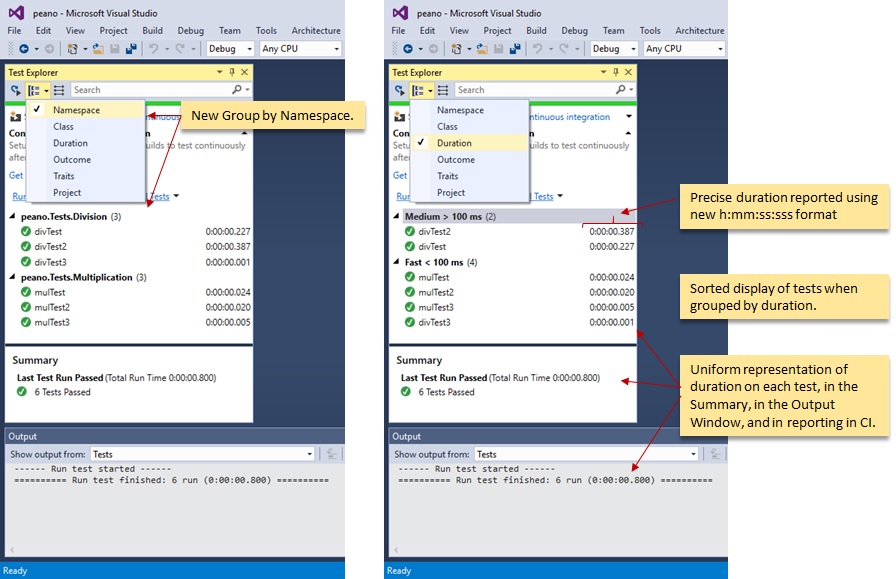The height and width of the screenshot is (579, 896).
Task: Select checked Duration grouping in right window menu
Action: click(470, 143)
